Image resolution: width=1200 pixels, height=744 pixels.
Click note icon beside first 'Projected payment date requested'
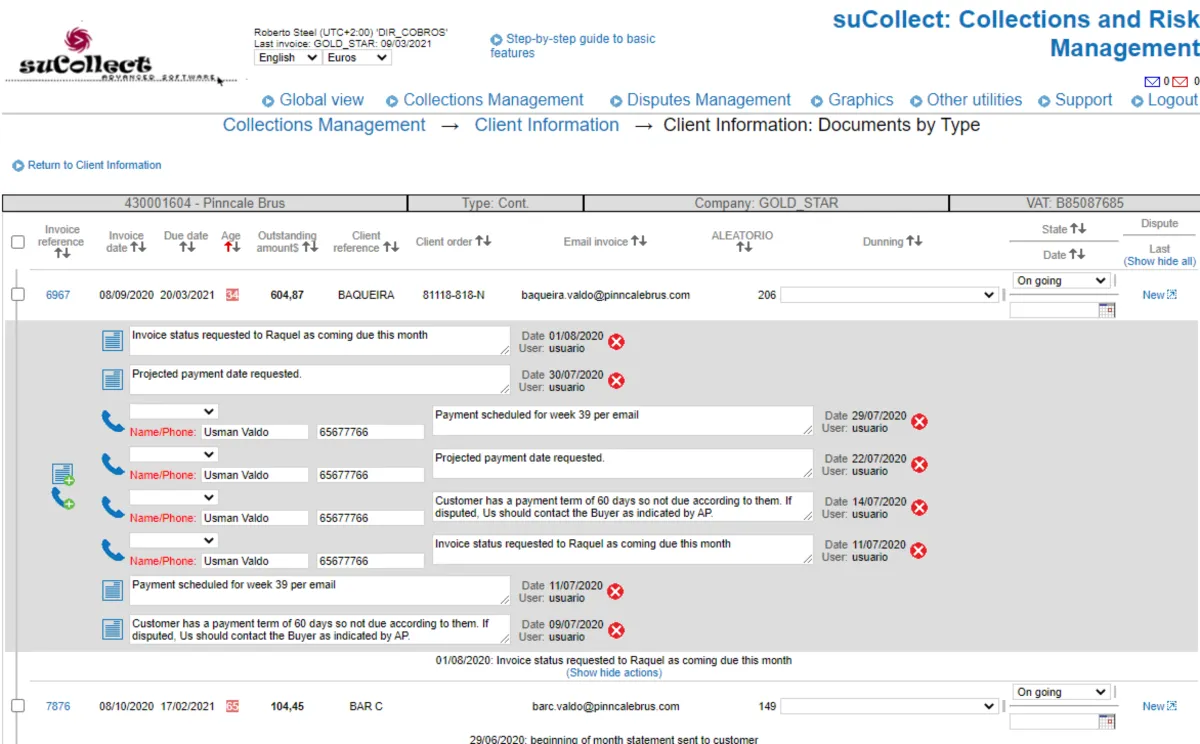tap(112, 380)
